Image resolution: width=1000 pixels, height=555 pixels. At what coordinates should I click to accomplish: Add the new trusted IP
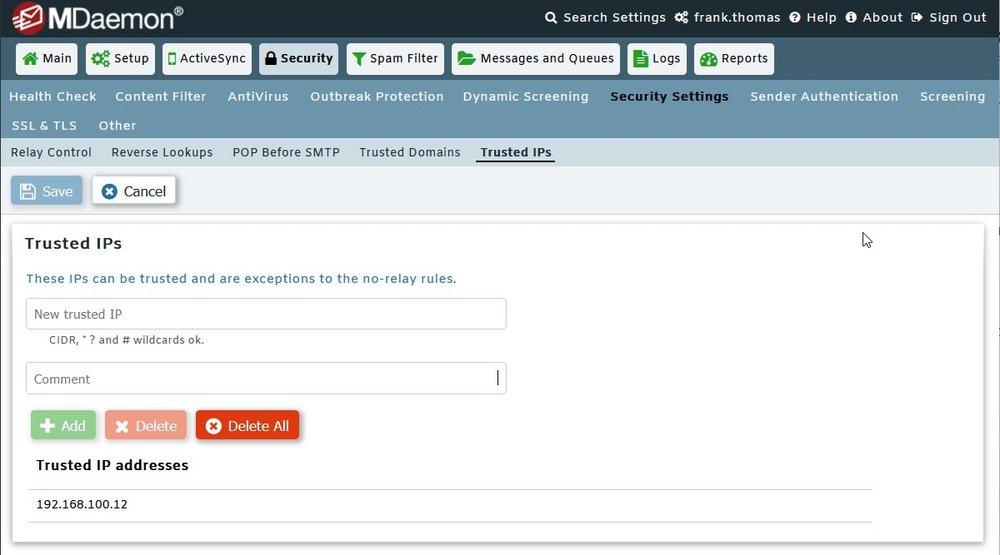[x=63, y=426]
